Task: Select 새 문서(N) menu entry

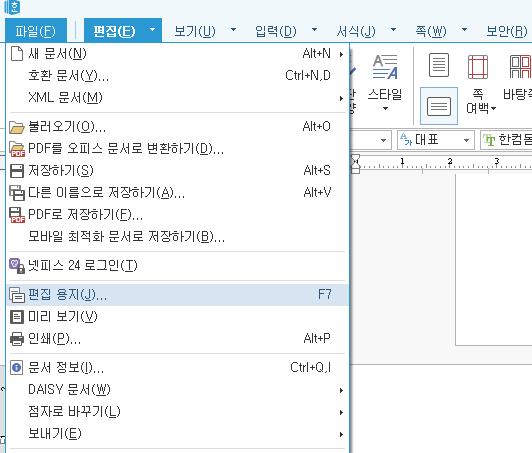Action: (177, 54)
